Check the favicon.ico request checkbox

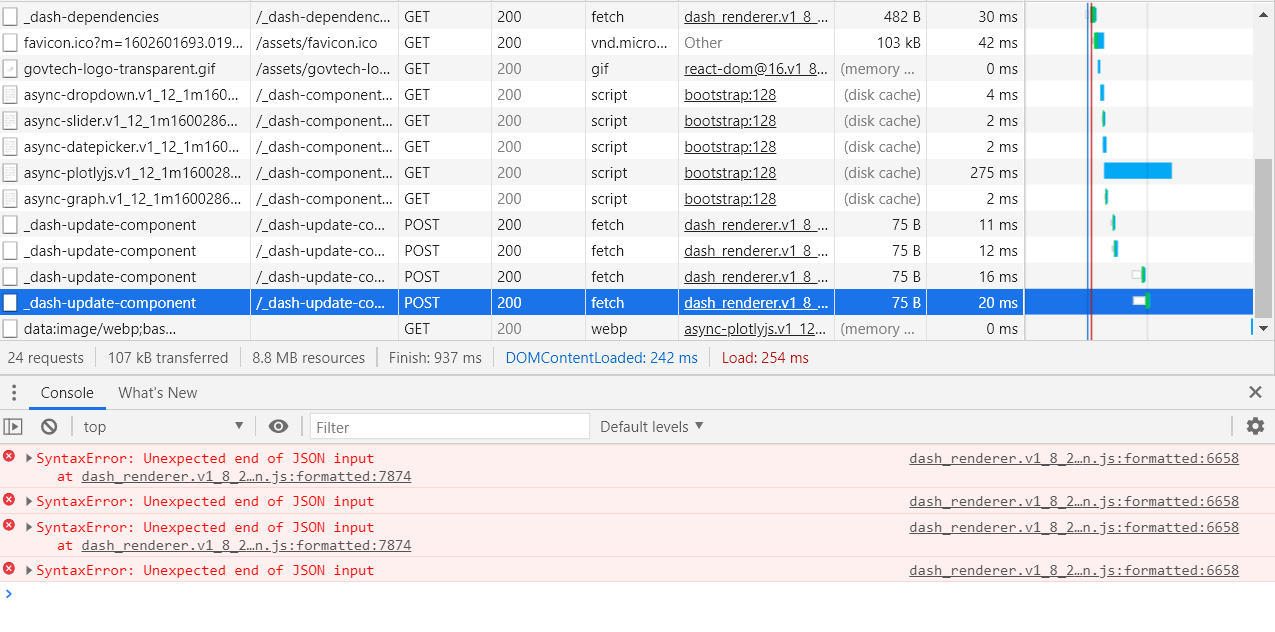(8, 42)
